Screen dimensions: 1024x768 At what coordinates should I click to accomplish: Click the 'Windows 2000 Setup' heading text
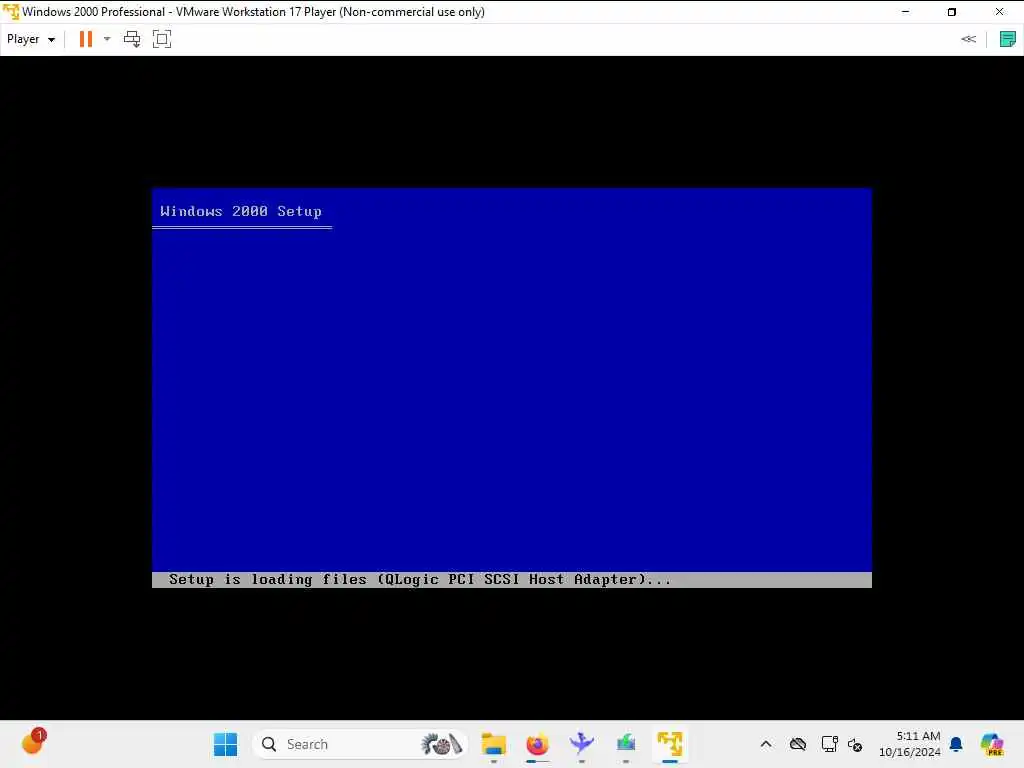(241, 211)
